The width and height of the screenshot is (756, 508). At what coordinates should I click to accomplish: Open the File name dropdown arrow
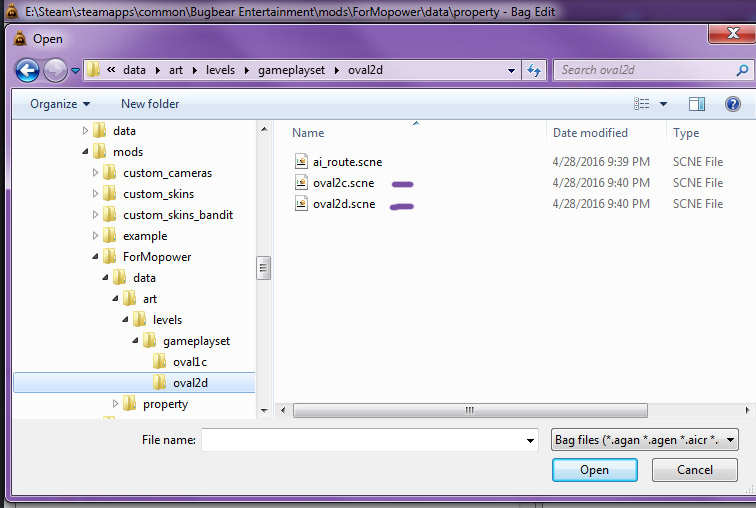530,440
